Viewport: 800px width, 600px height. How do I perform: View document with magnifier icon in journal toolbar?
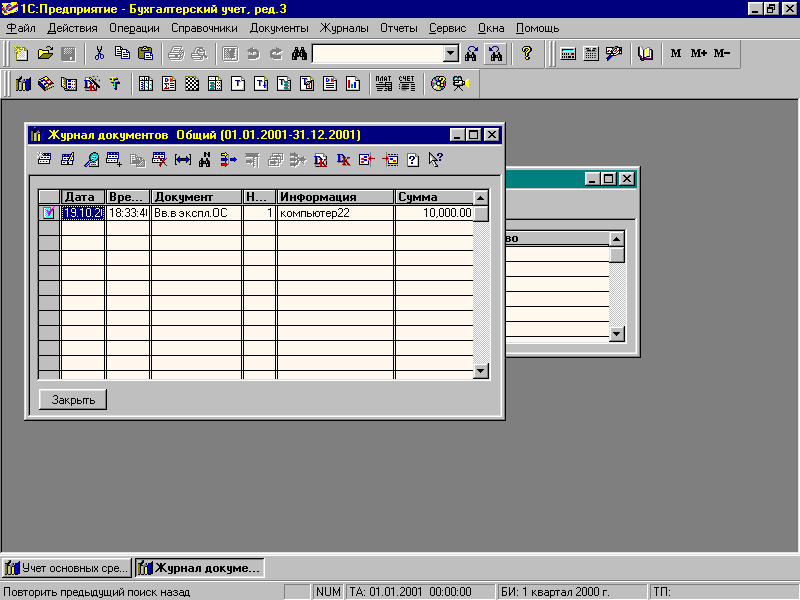point(91,160)
